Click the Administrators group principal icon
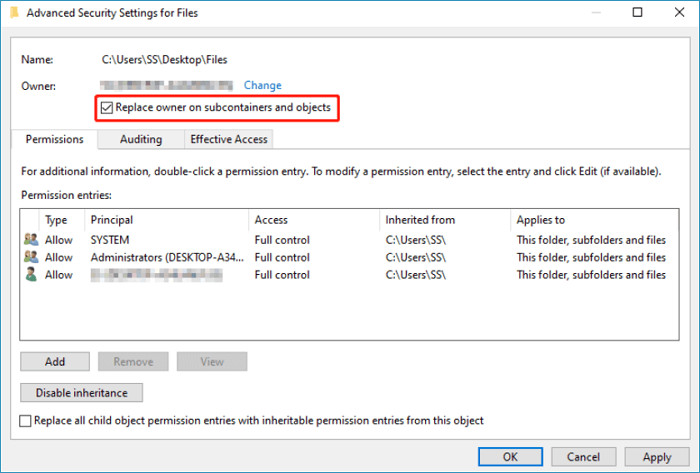700x473 pixels. (31, 257)
